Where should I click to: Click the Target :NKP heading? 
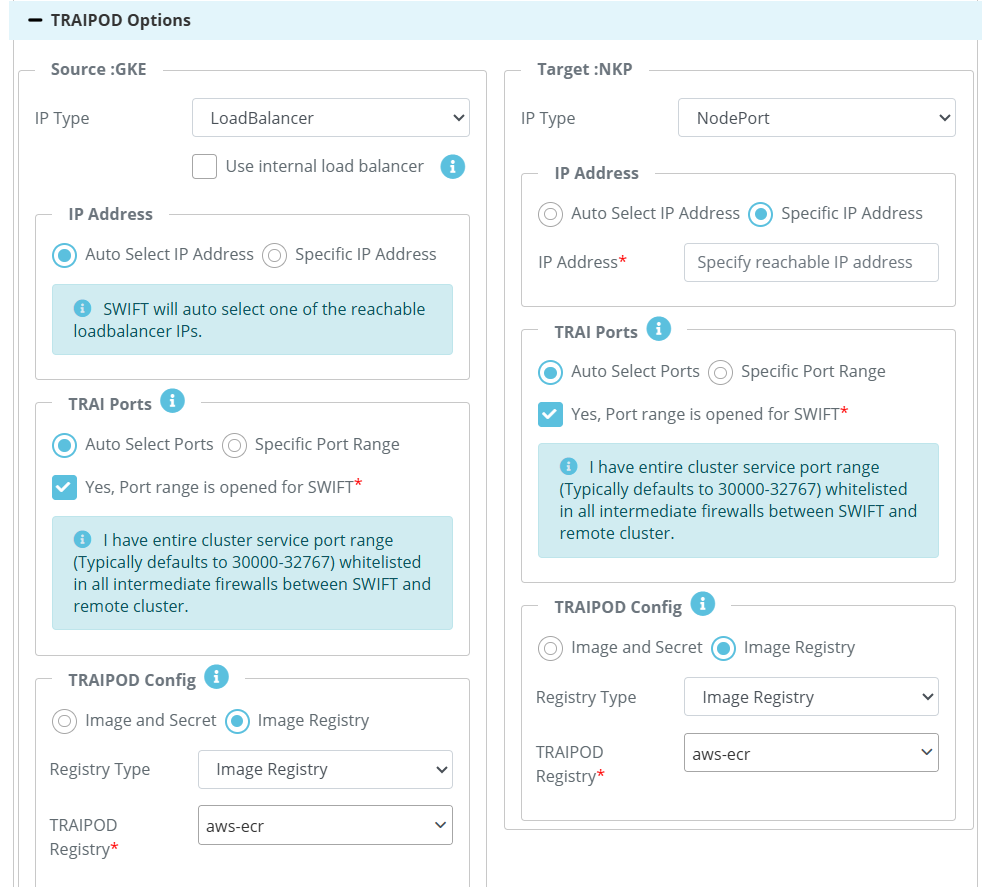pos(584,69)
